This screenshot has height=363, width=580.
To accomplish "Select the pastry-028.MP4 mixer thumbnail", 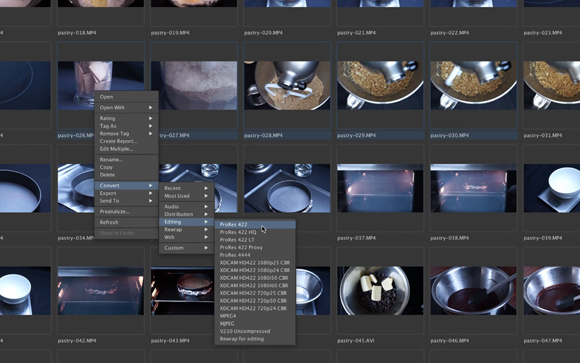I will (x=287, y=85).
